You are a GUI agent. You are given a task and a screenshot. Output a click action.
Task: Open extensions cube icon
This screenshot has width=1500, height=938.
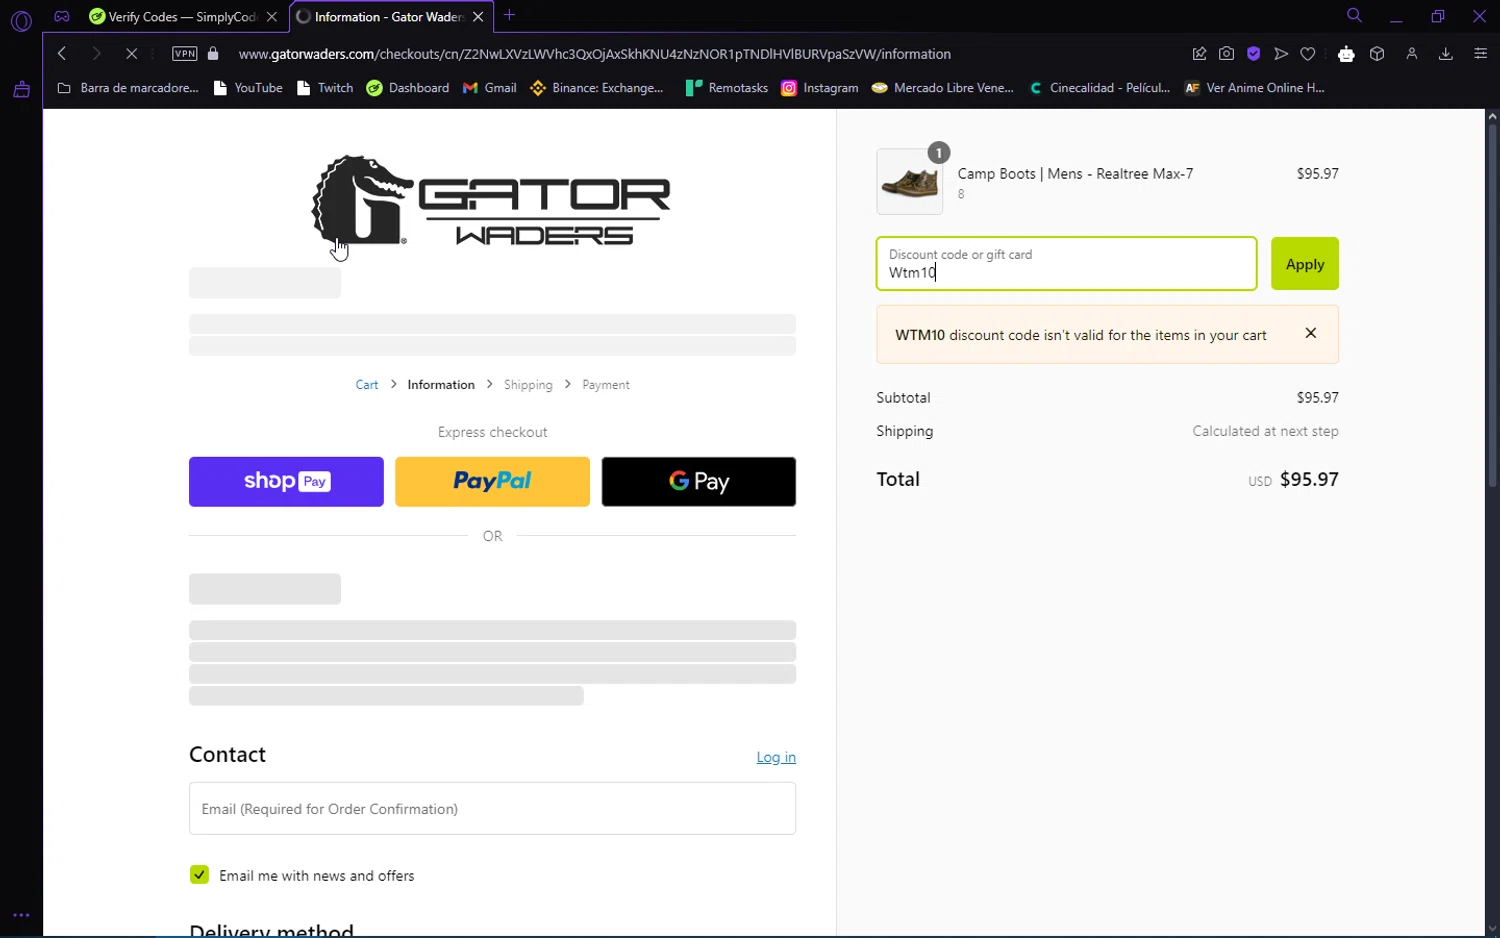tap(1377, 54)
